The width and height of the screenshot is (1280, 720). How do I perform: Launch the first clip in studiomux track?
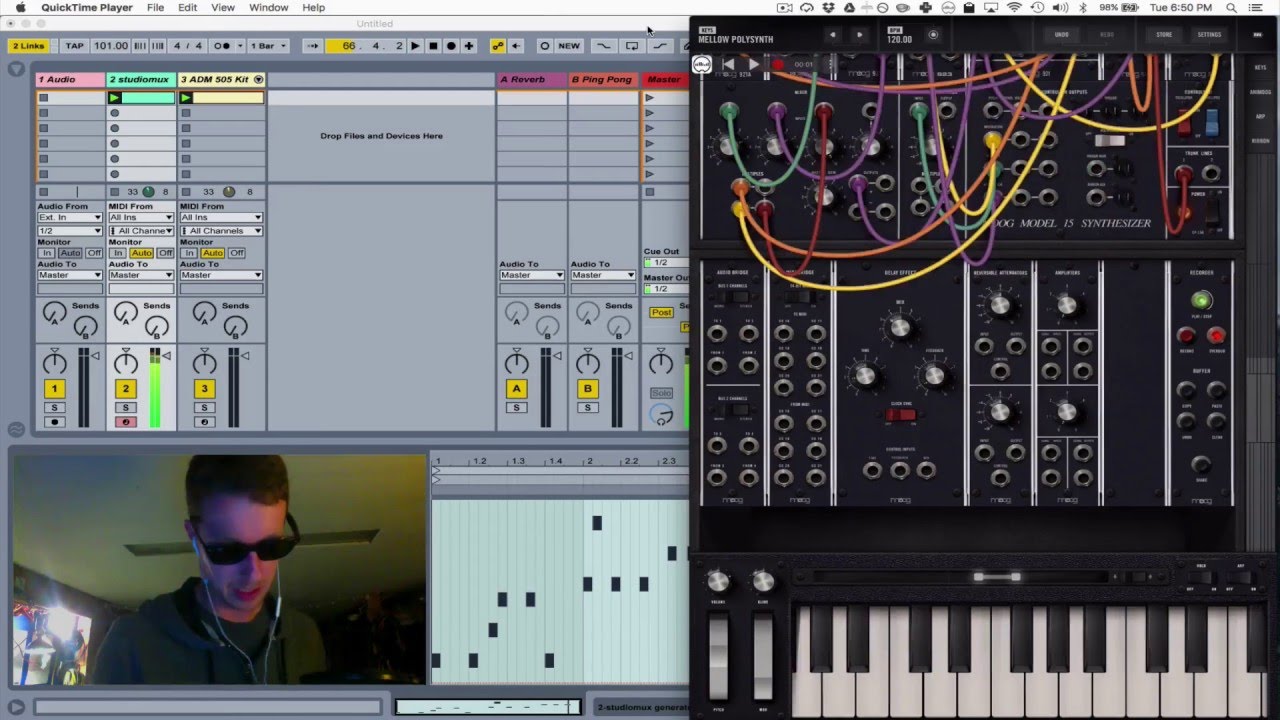tap(114, 98)
